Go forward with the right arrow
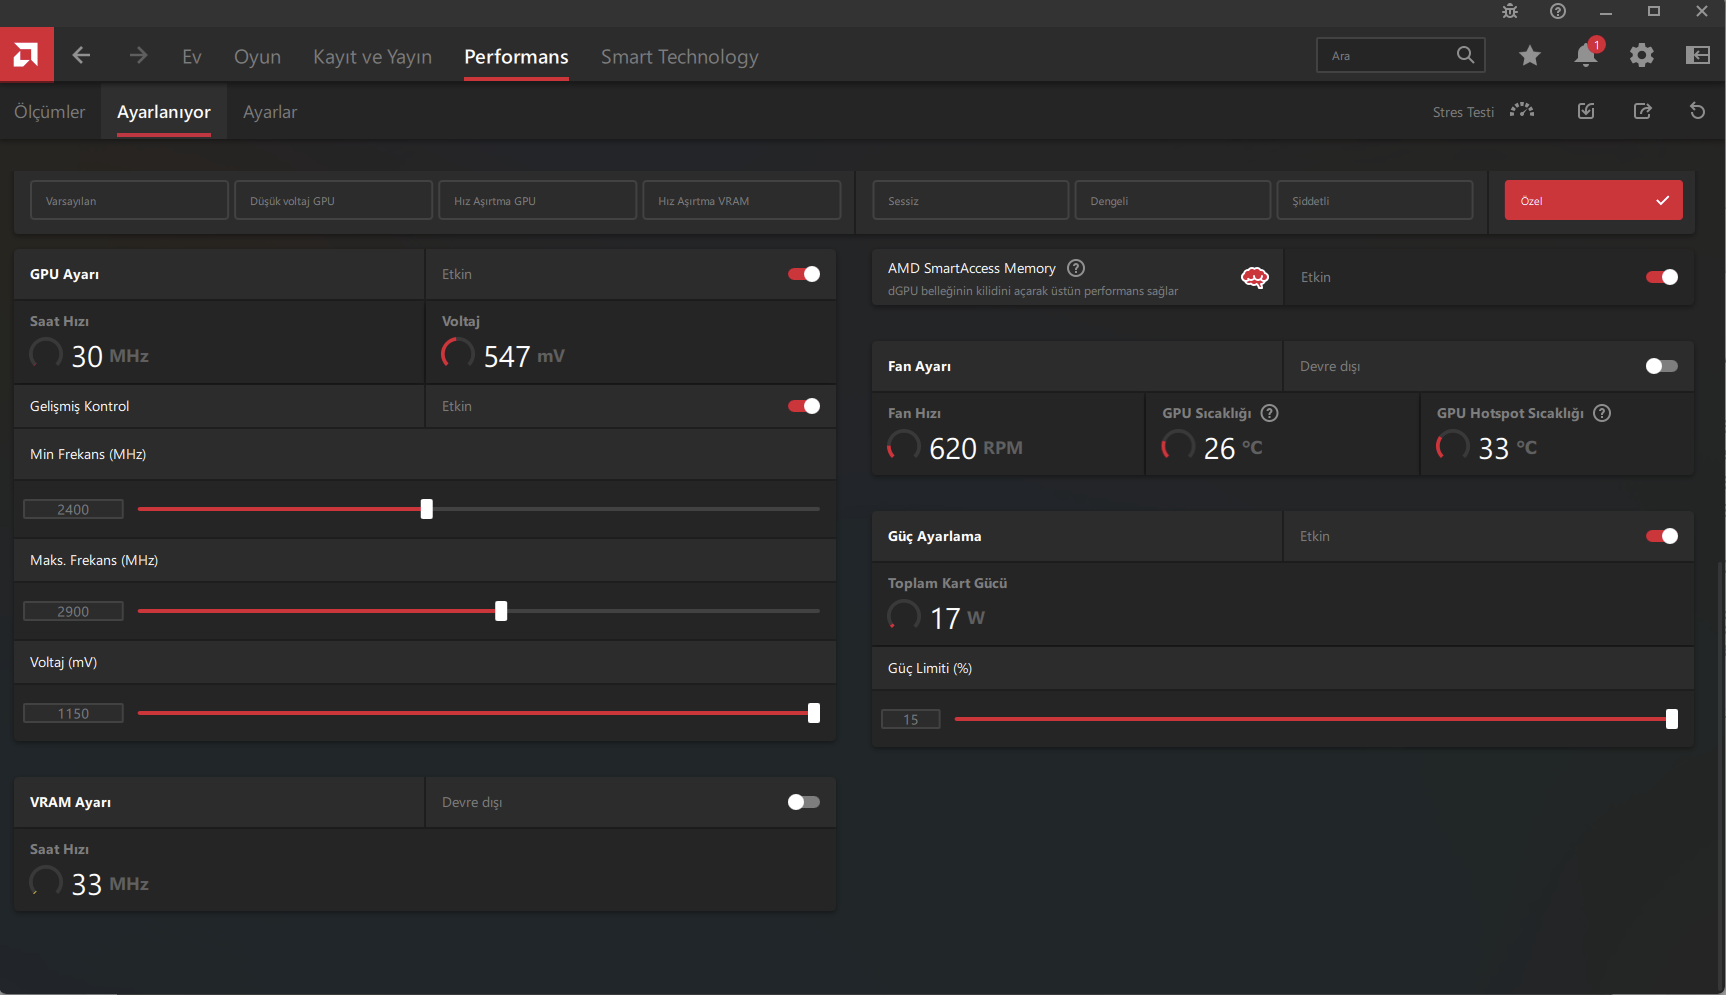 click(x=138, y=56)
